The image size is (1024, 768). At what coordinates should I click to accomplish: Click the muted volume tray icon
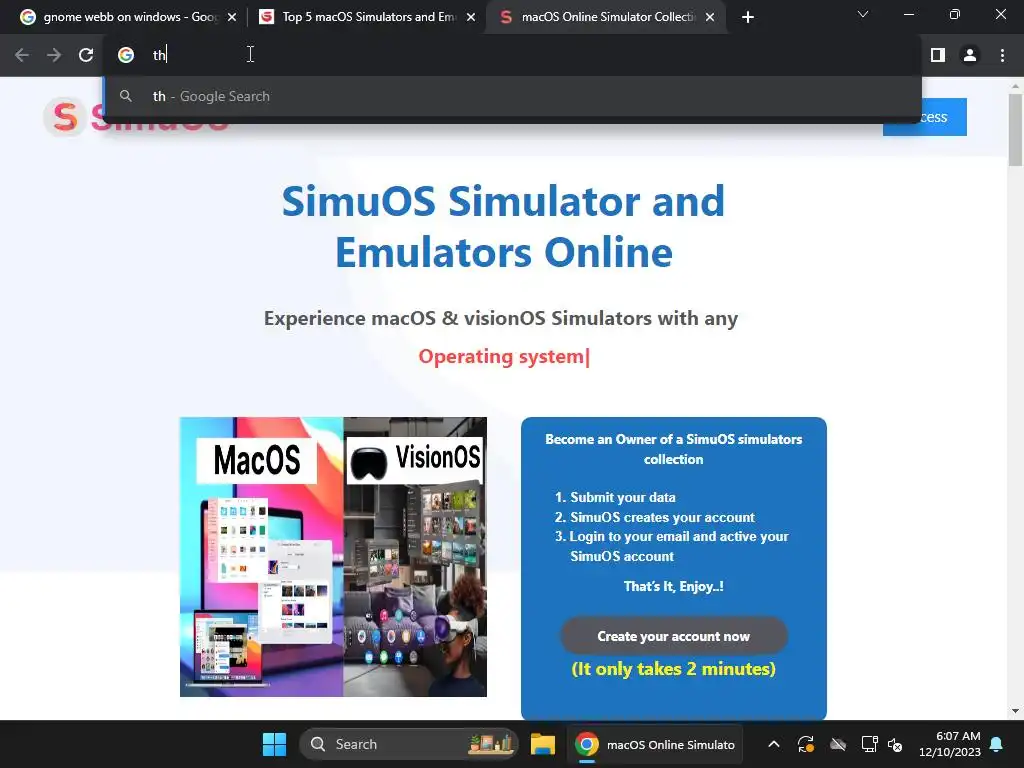(x=895, y=744)
